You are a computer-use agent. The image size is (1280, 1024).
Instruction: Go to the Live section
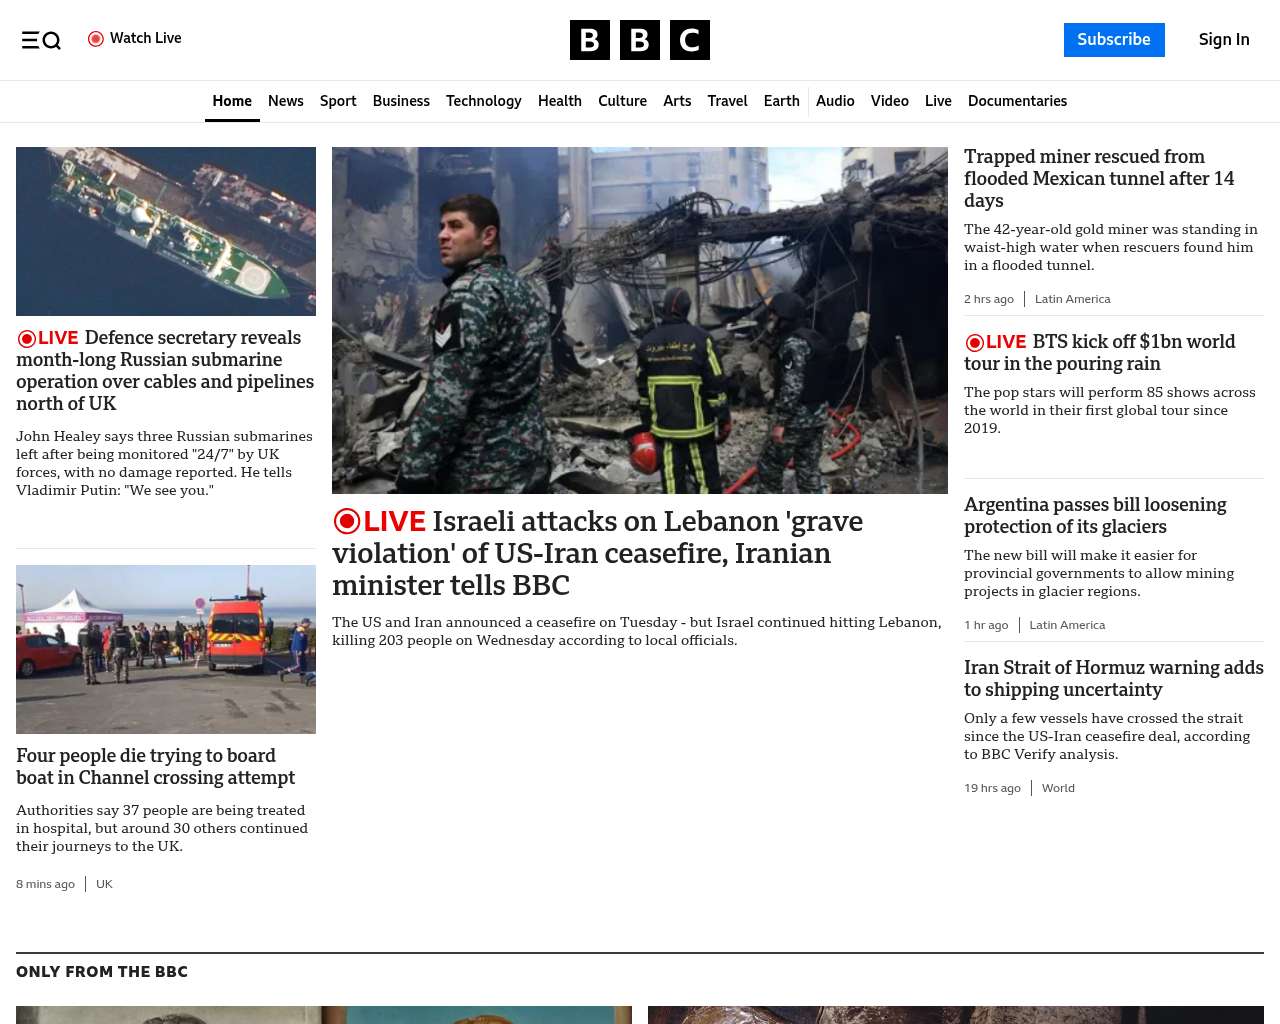click(938, 101)
